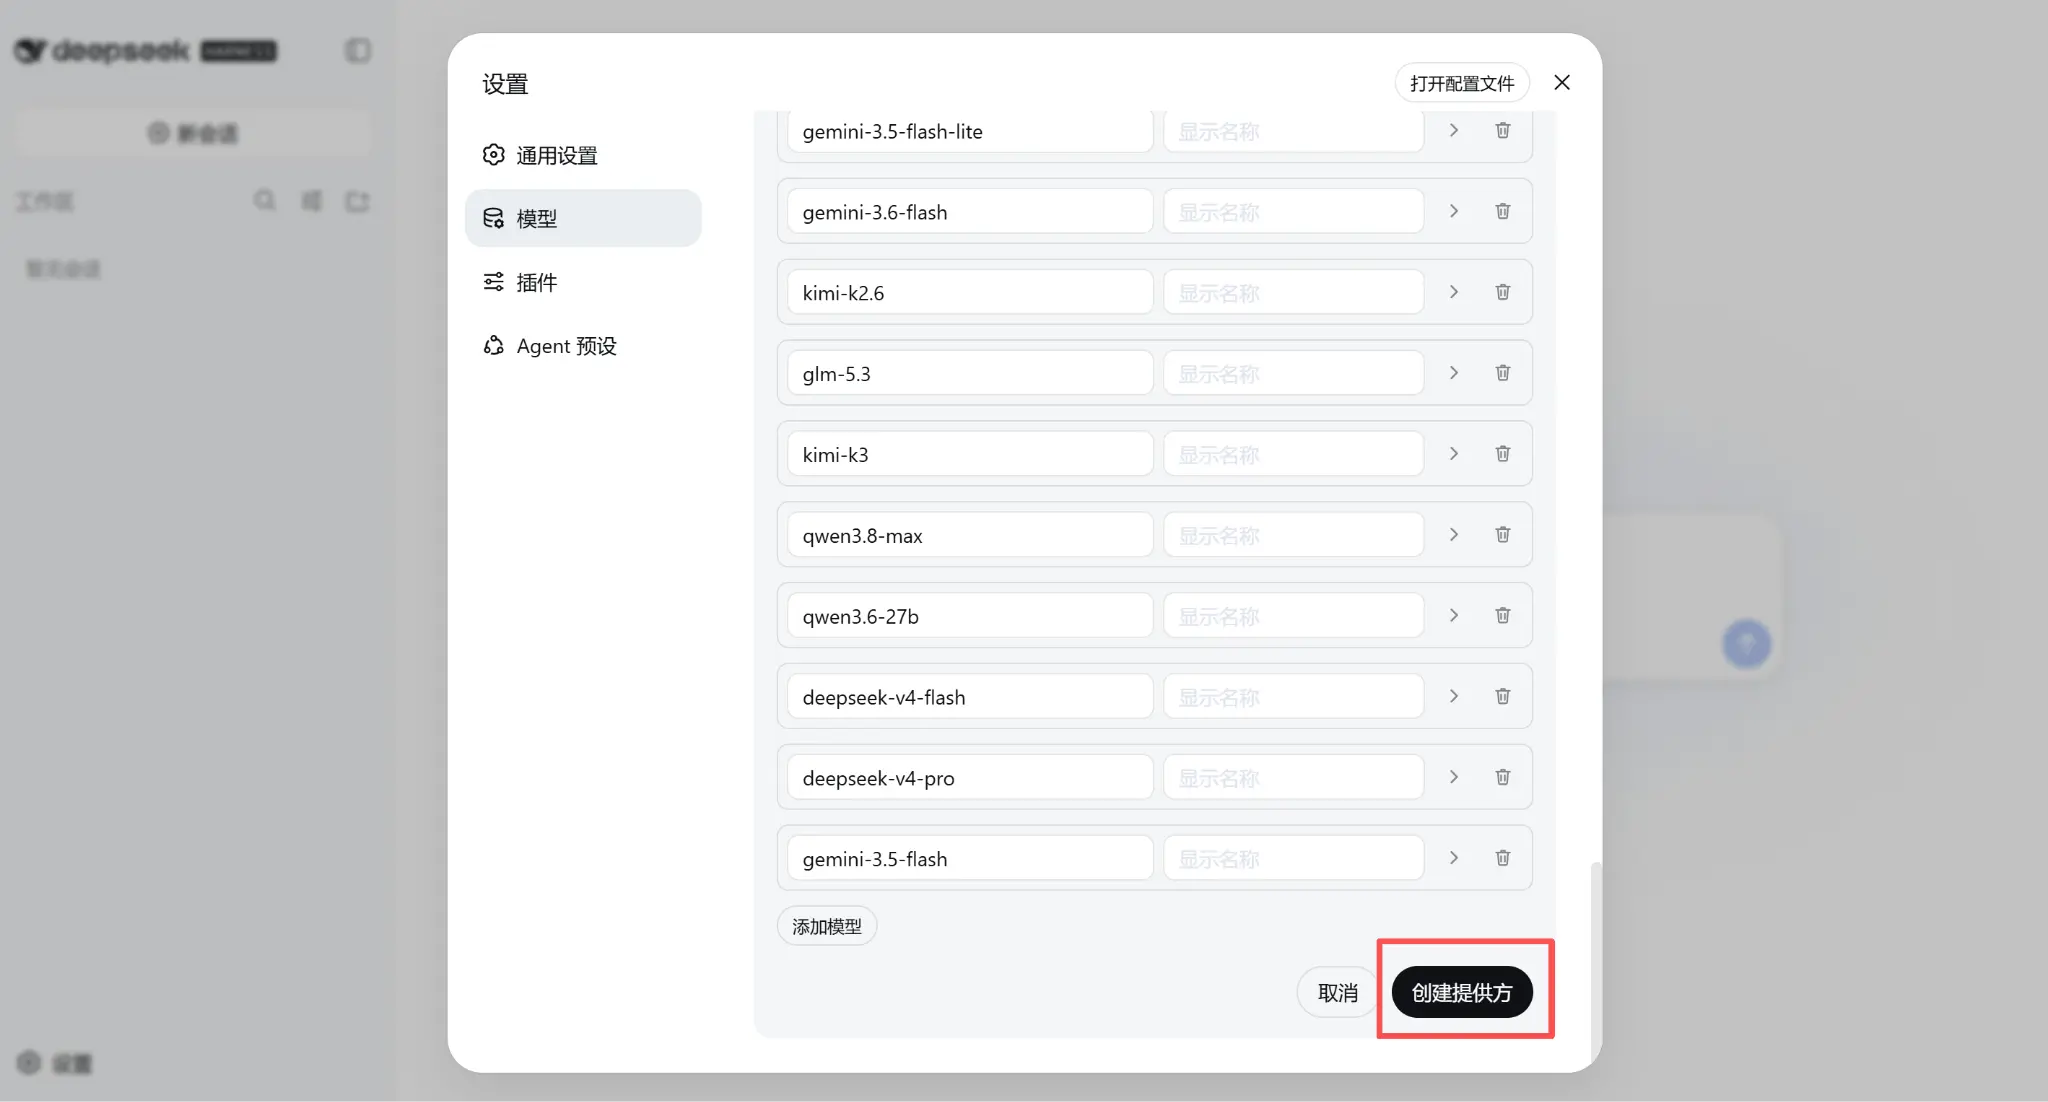Click the 打开配置文件 button
Image resolution: width=2048 pixels, height=1102 pixels.
point(1461,83)
